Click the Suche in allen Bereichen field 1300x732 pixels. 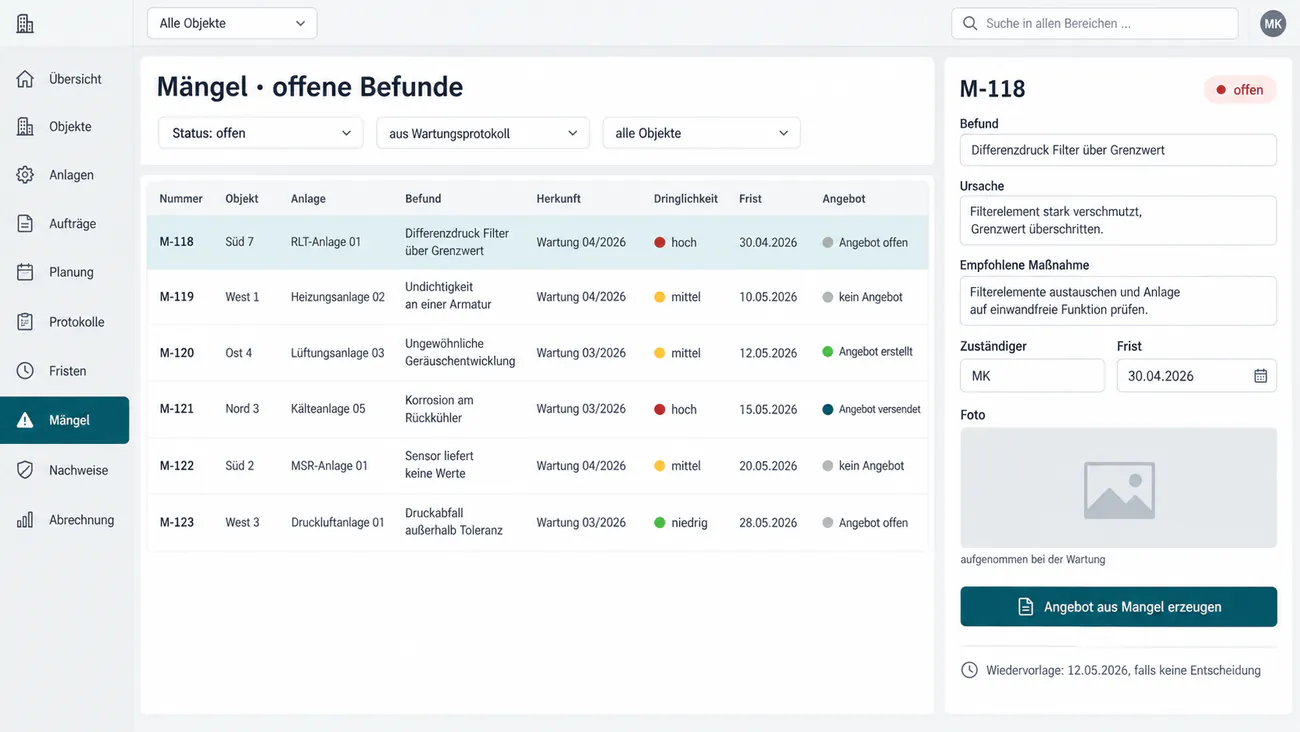coord(1094,23)
